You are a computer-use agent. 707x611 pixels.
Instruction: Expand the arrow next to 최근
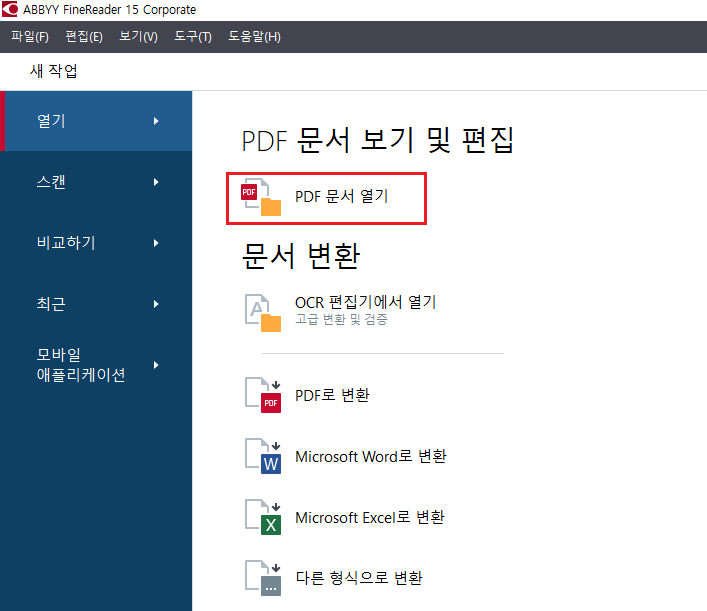coord(156,304)
